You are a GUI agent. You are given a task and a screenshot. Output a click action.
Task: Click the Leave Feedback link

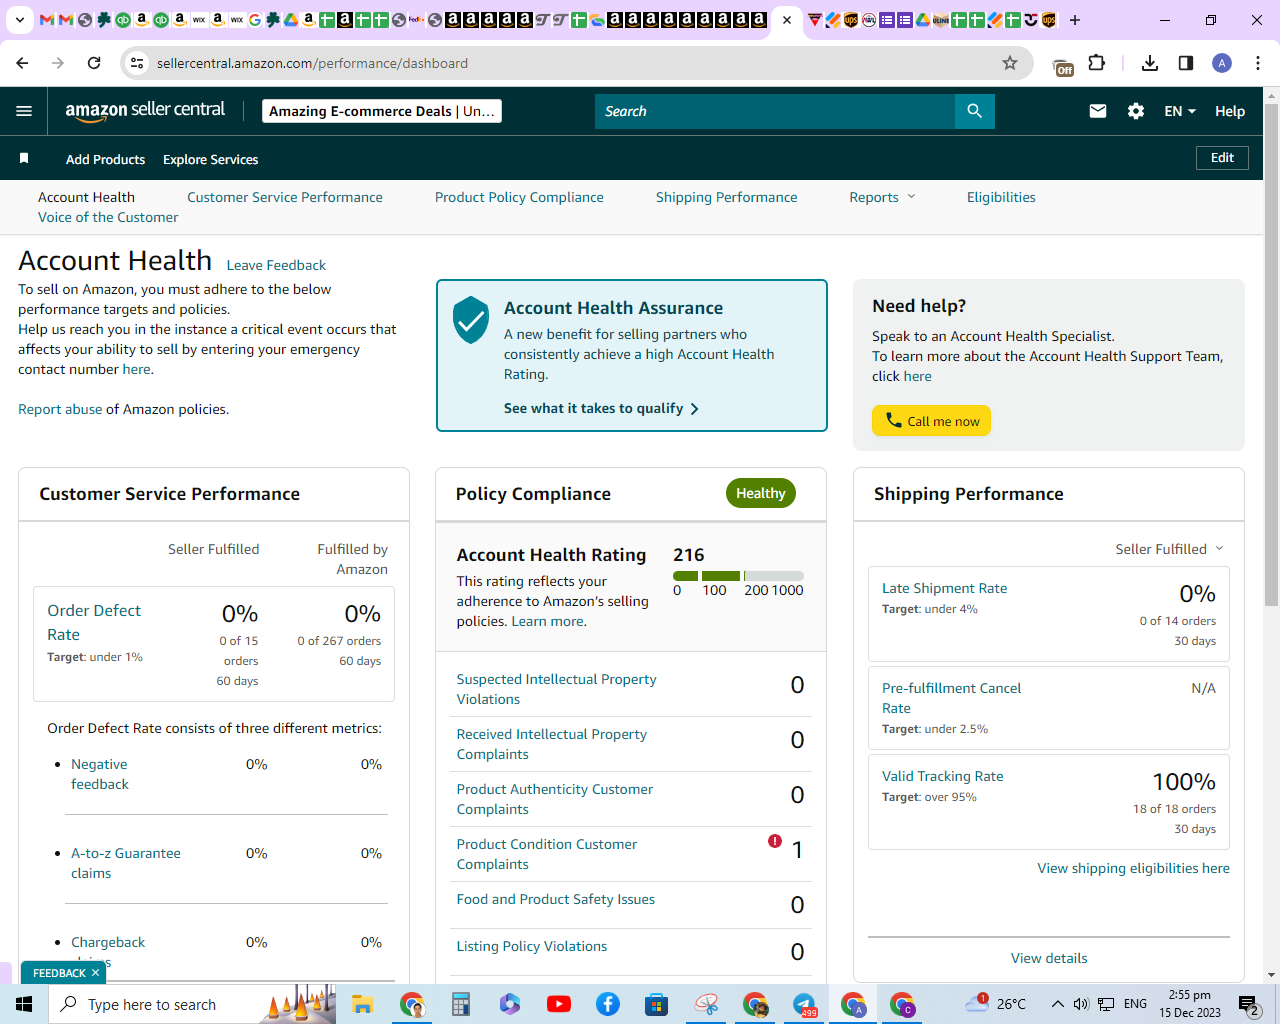[x=276, y=265]
